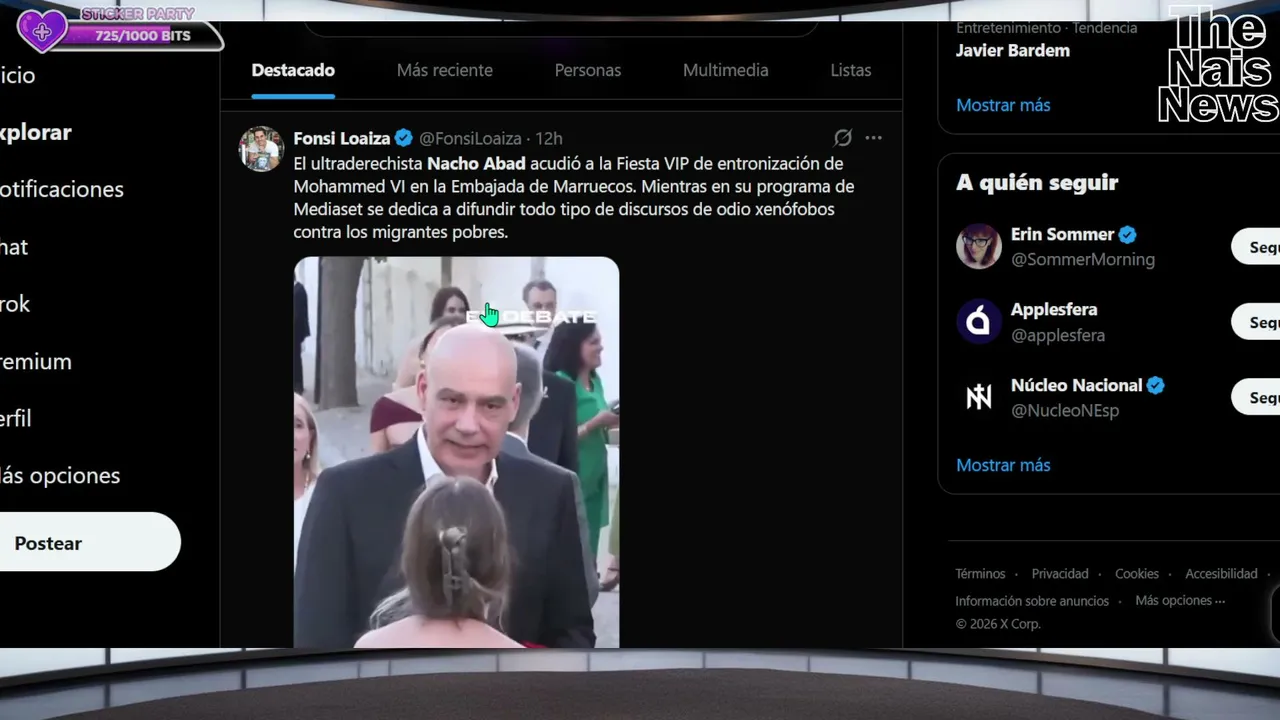Image resolution: width=1280 pixels, height=720 pixels.
Task: Click Mostrar más under A quién seguir
Action: coord(1003,465)
